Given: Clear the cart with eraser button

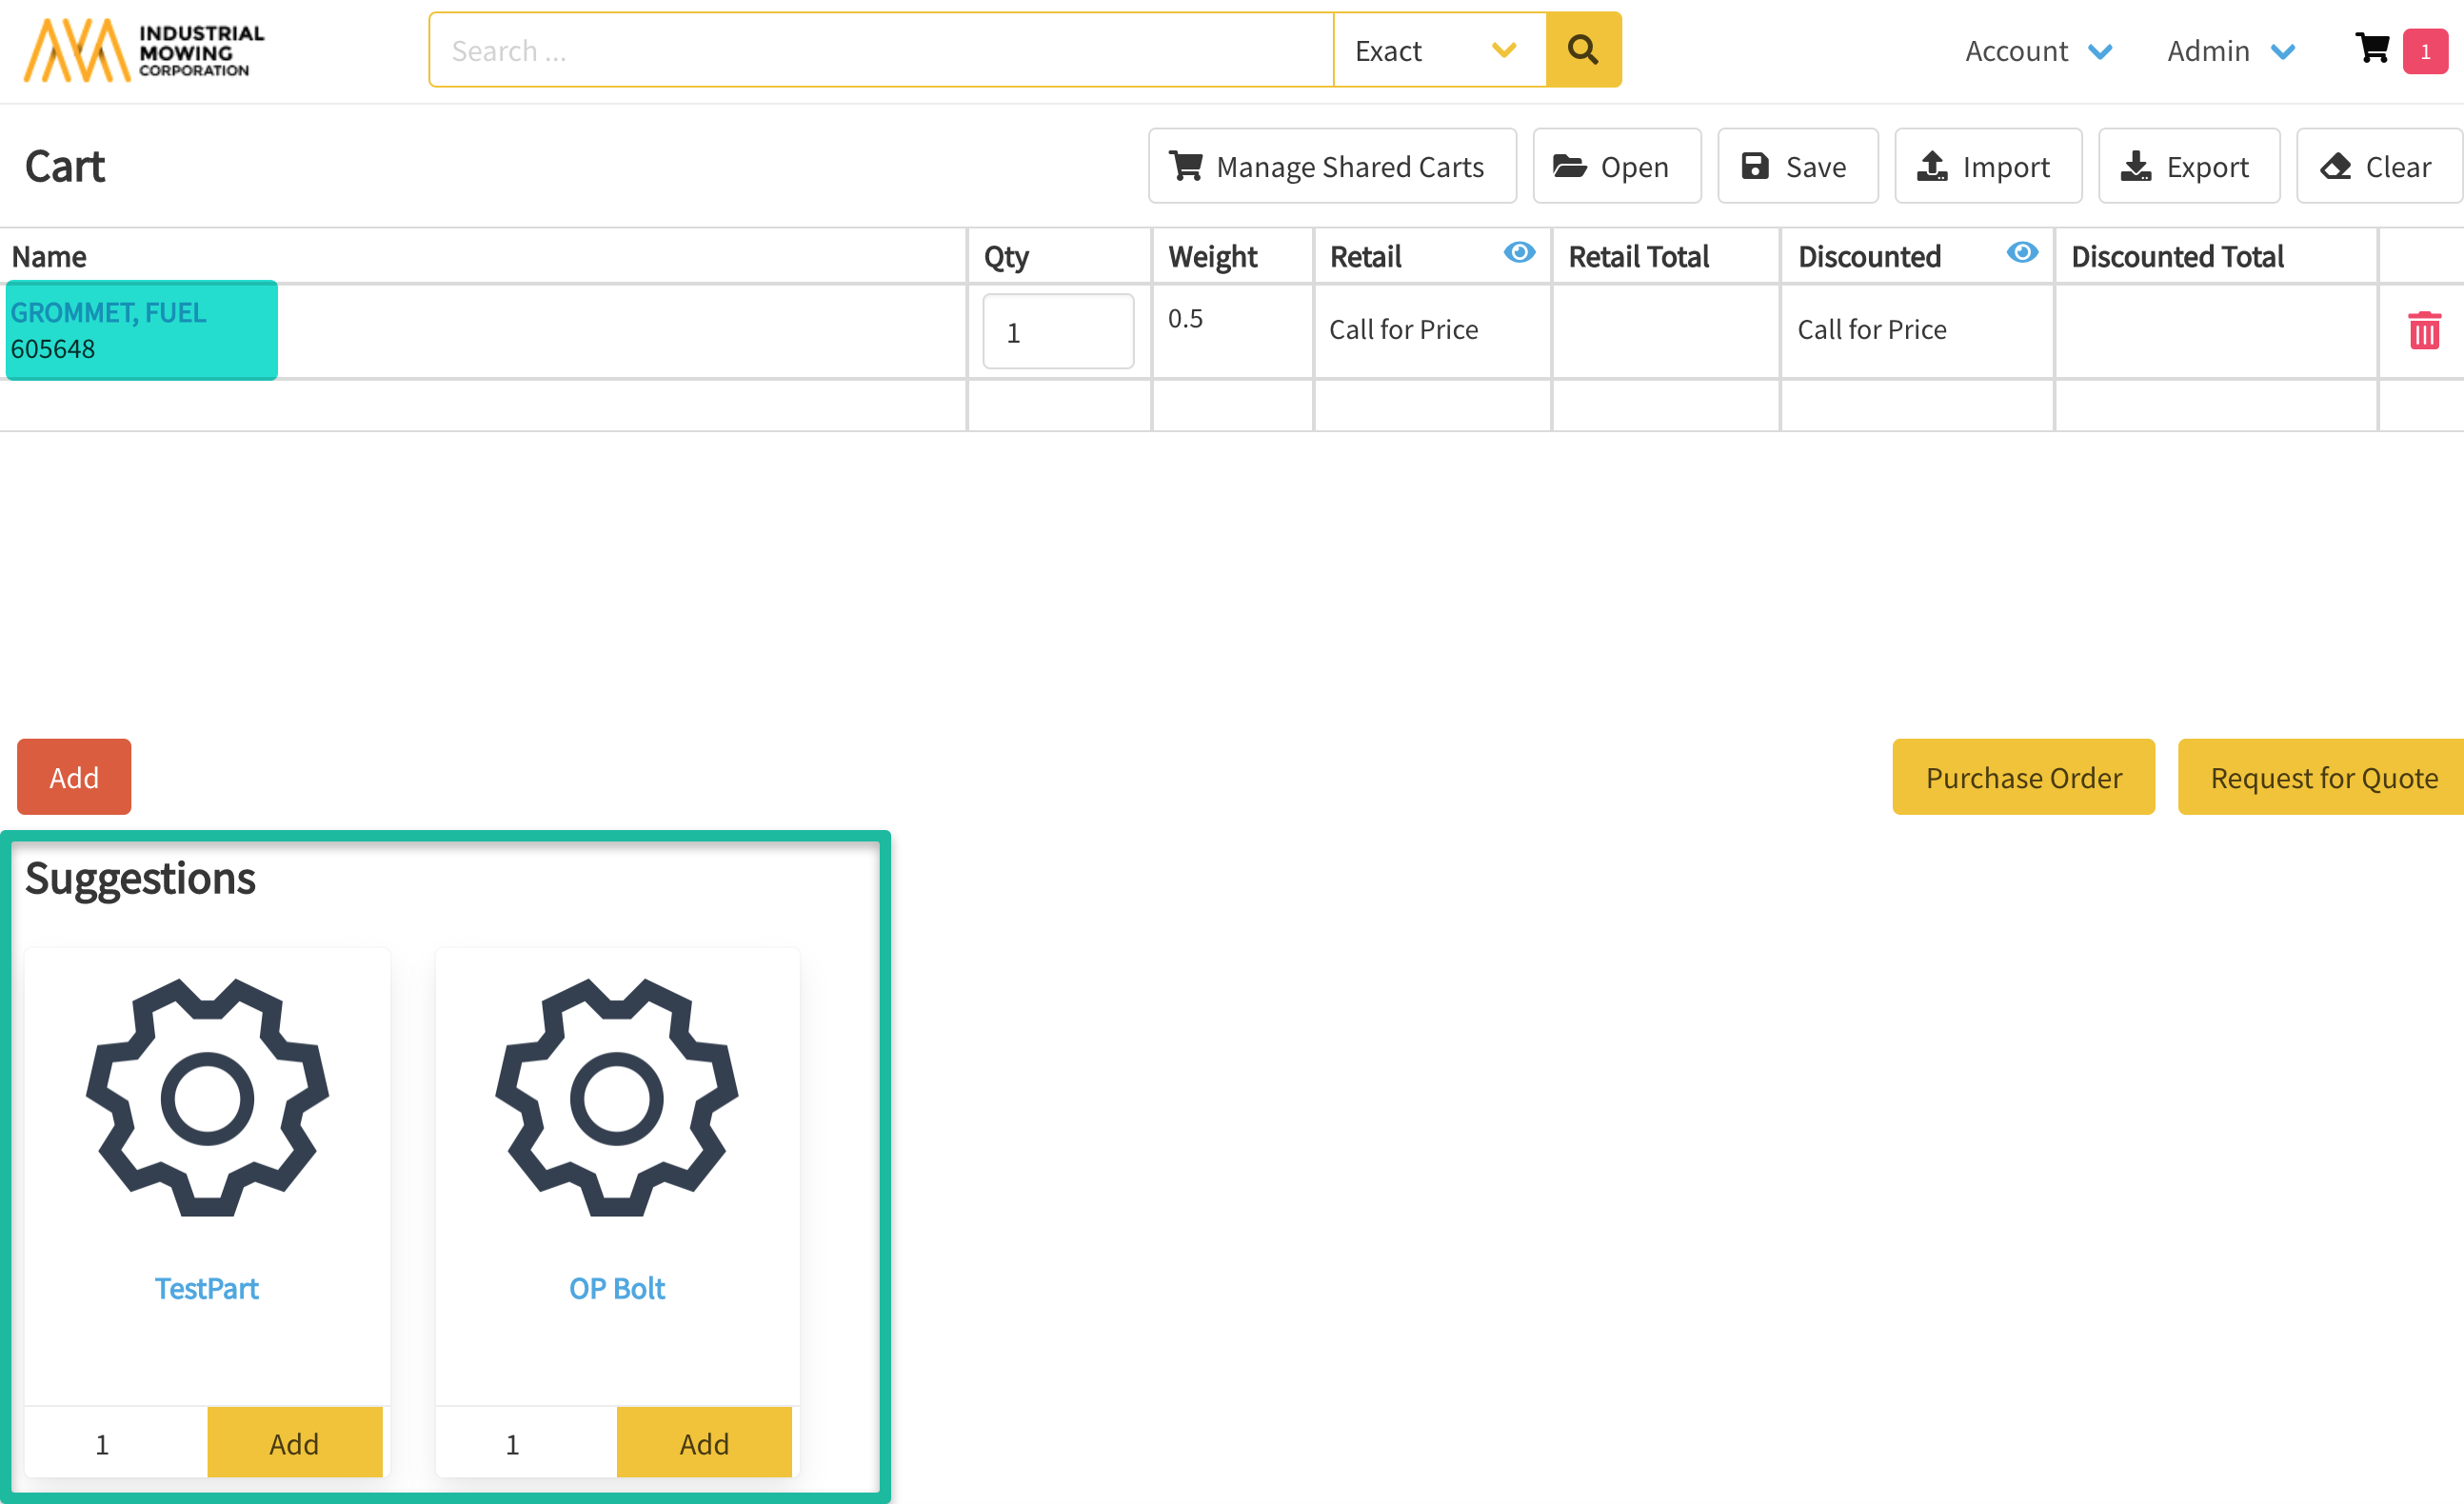Looking at the screenshot, I should (x=2378, y=166).
